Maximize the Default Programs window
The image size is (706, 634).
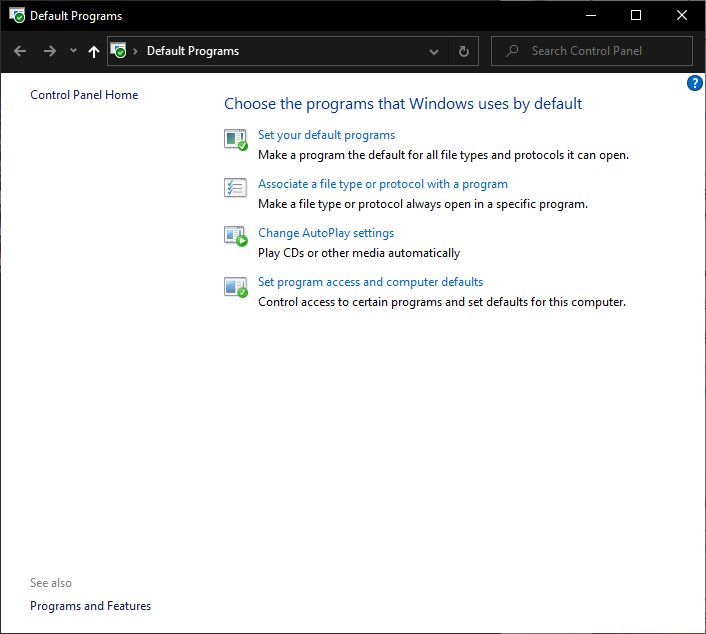[636, 15]
